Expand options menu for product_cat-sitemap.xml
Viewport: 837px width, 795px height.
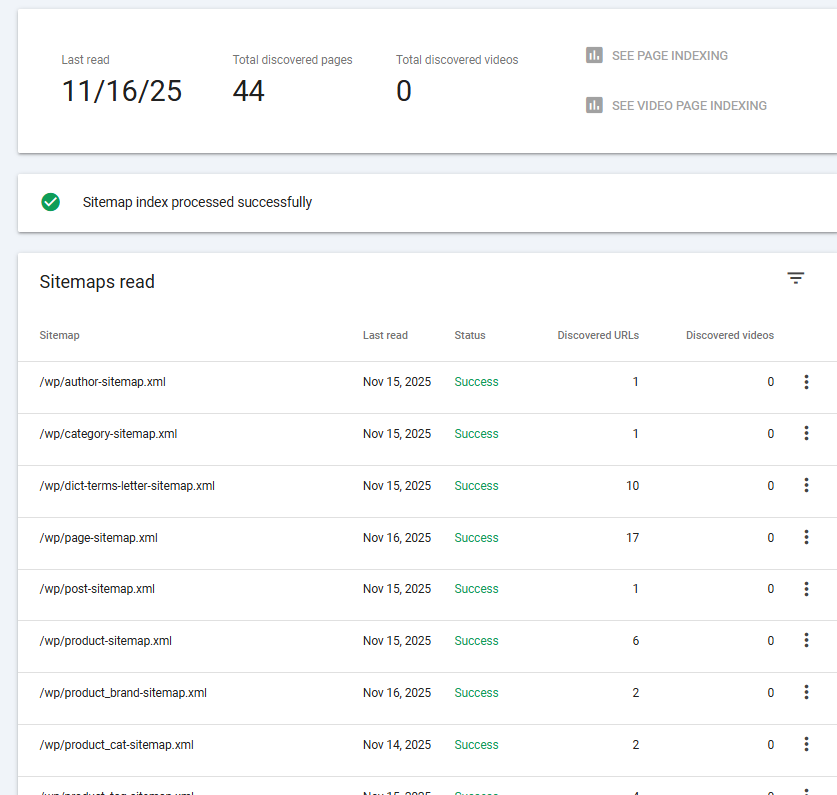[x=806, y=745]
